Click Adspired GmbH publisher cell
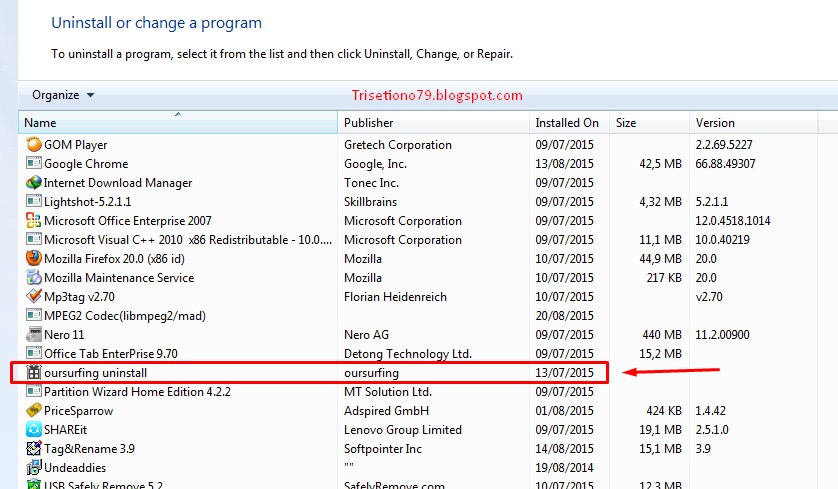The height and width of the screenshot is (489, 838). point(386,411)
